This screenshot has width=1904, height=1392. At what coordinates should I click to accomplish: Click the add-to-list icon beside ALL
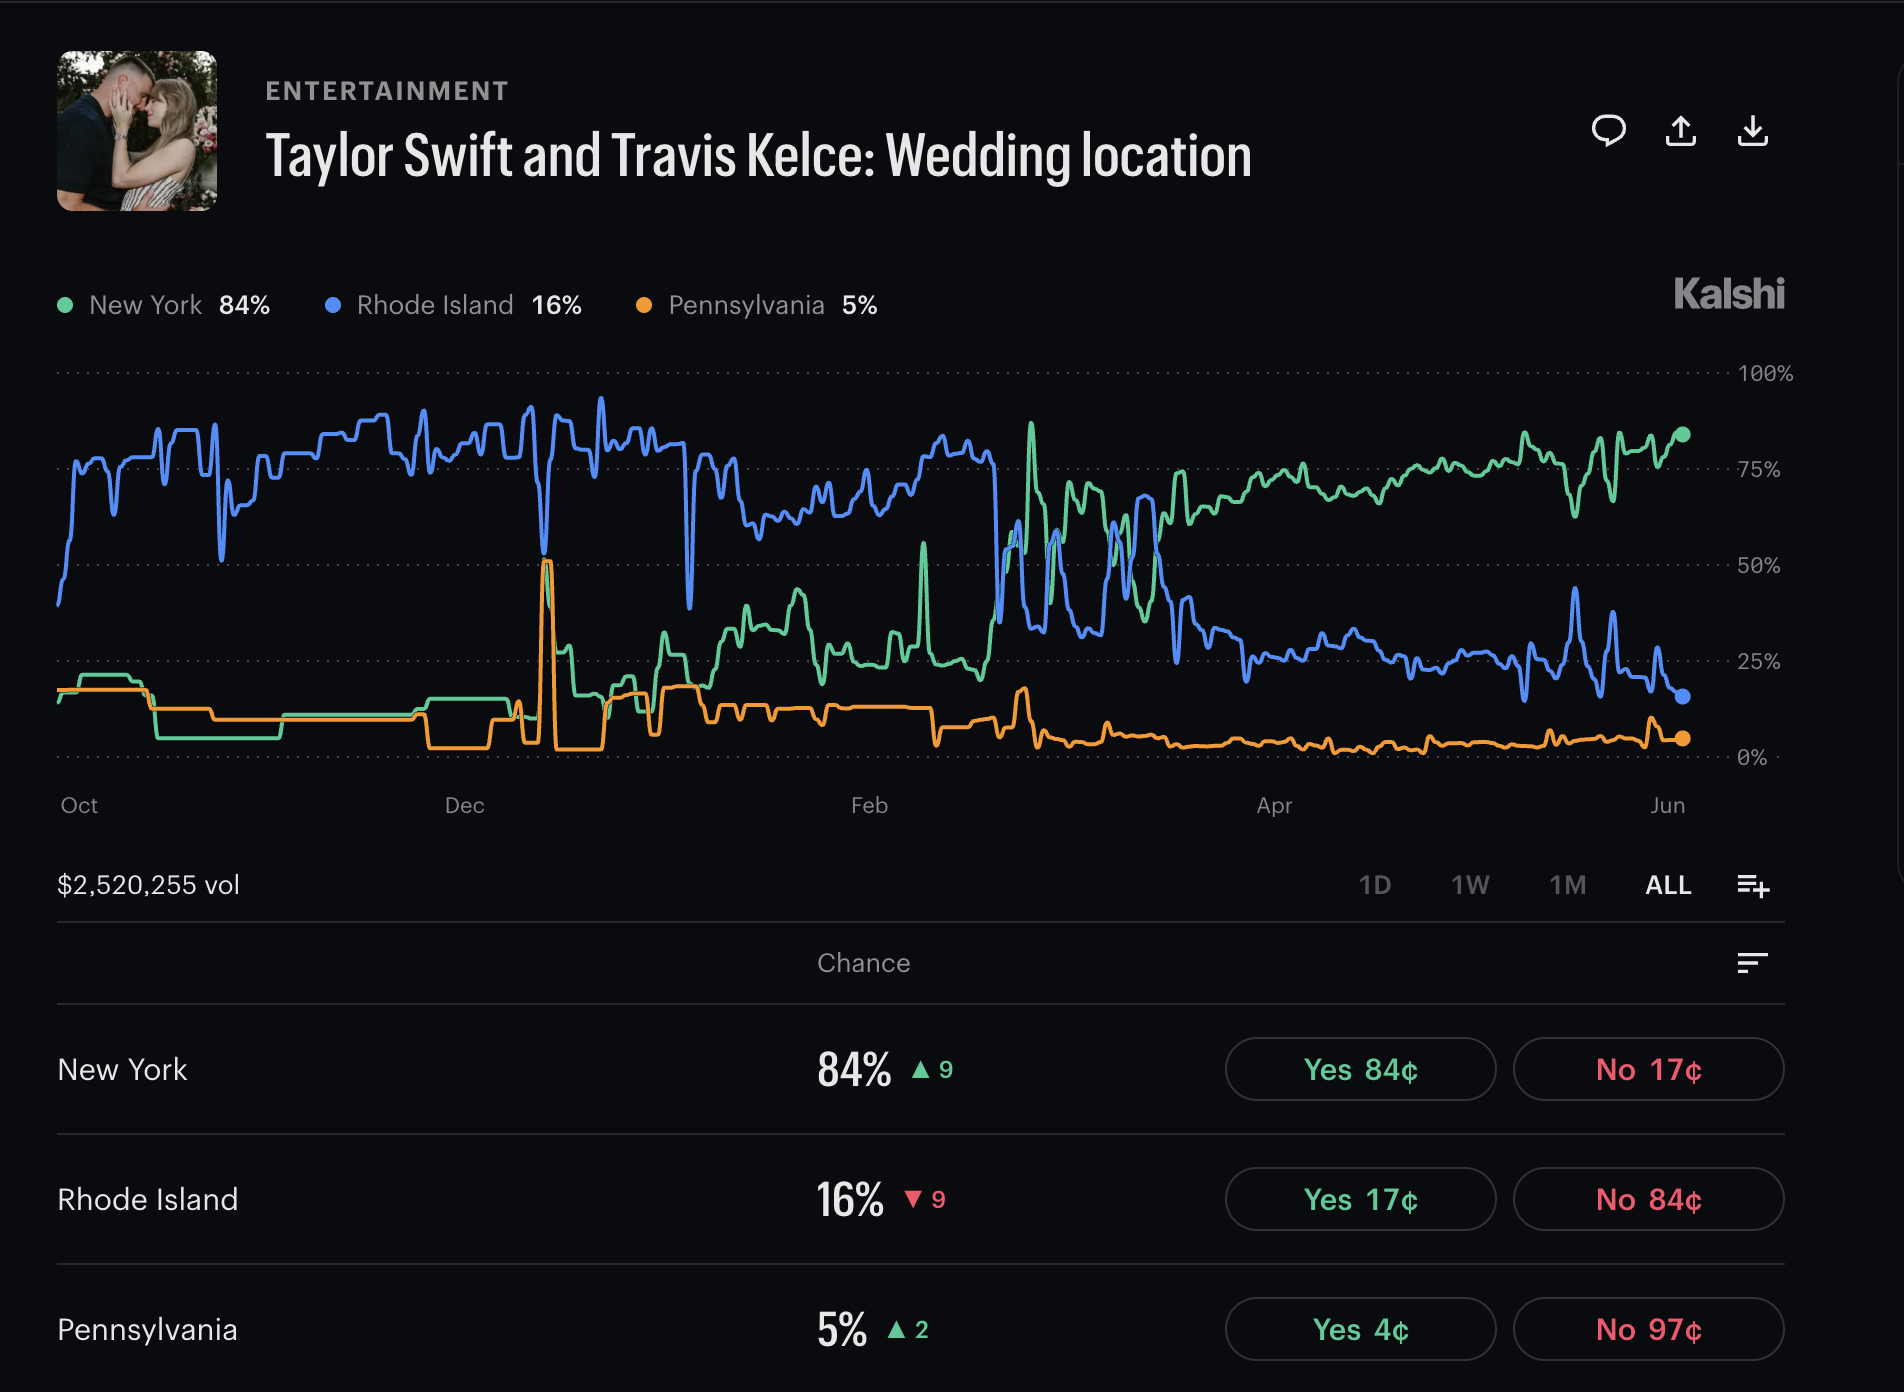pyautogui.click(x=1753, y=885)
